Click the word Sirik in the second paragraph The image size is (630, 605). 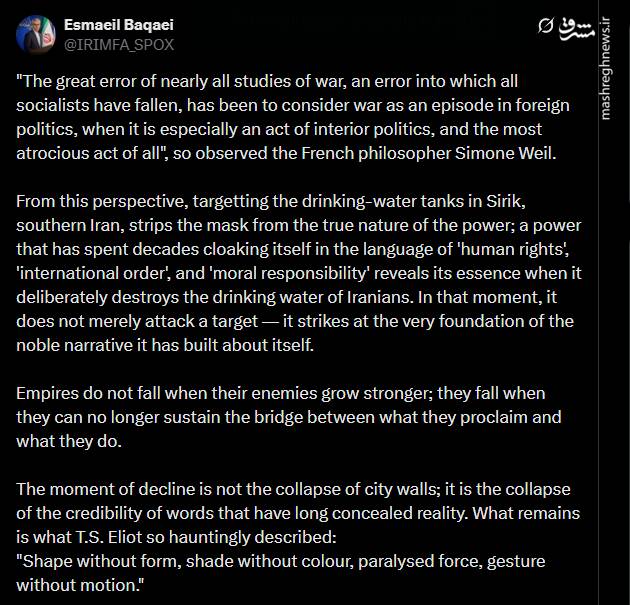click(505, 201)
